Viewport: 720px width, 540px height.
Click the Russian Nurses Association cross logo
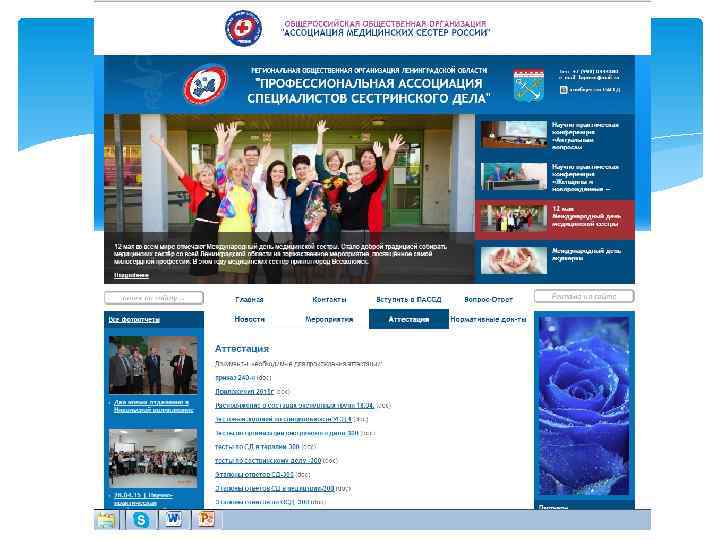[243, 28]
